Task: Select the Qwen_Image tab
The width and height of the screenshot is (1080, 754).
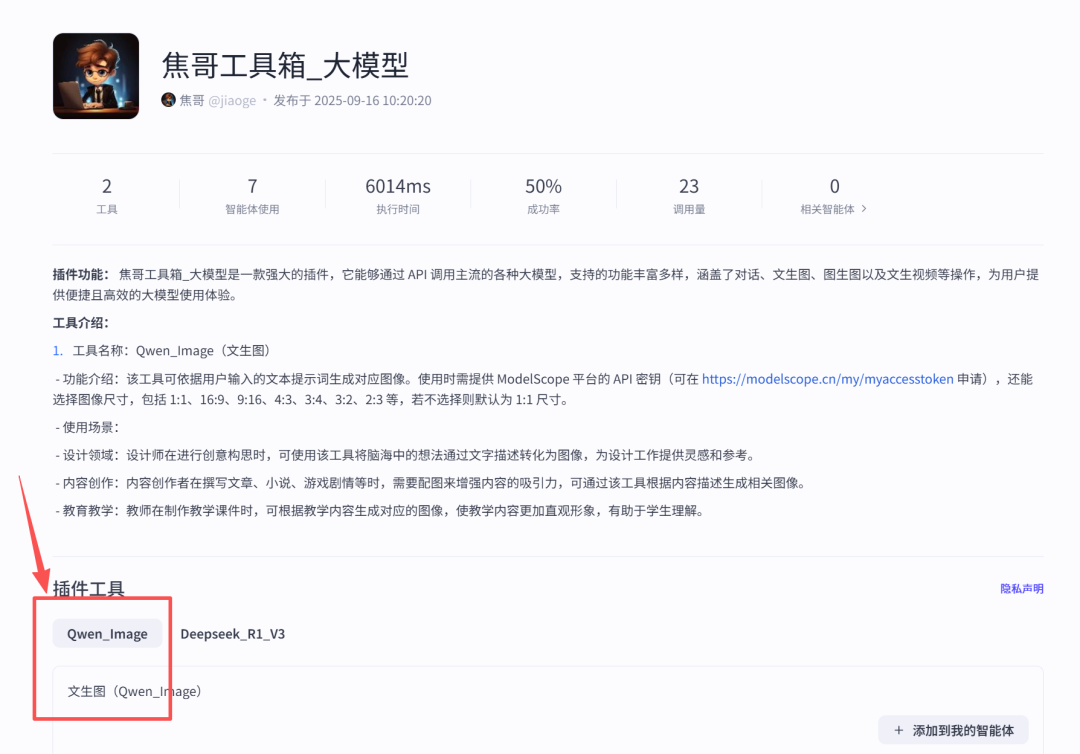Action: tap(106, 633)
